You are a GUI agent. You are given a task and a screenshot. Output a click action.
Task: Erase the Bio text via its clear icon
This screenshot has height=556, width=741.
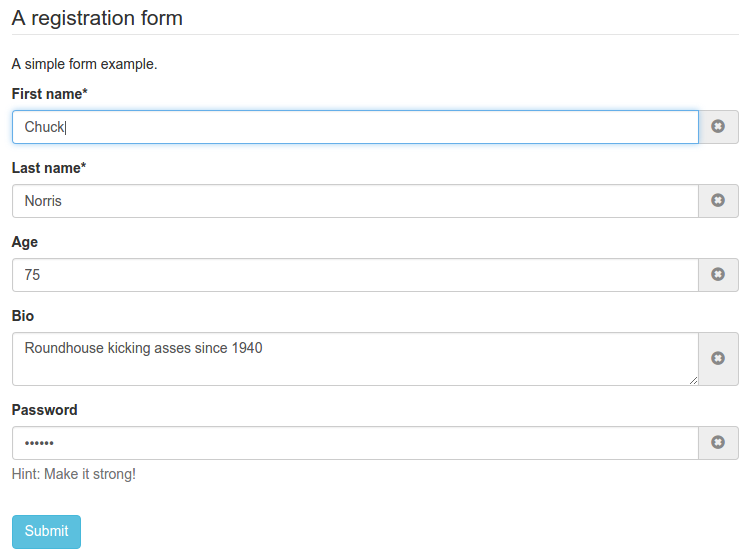point(718,359)
